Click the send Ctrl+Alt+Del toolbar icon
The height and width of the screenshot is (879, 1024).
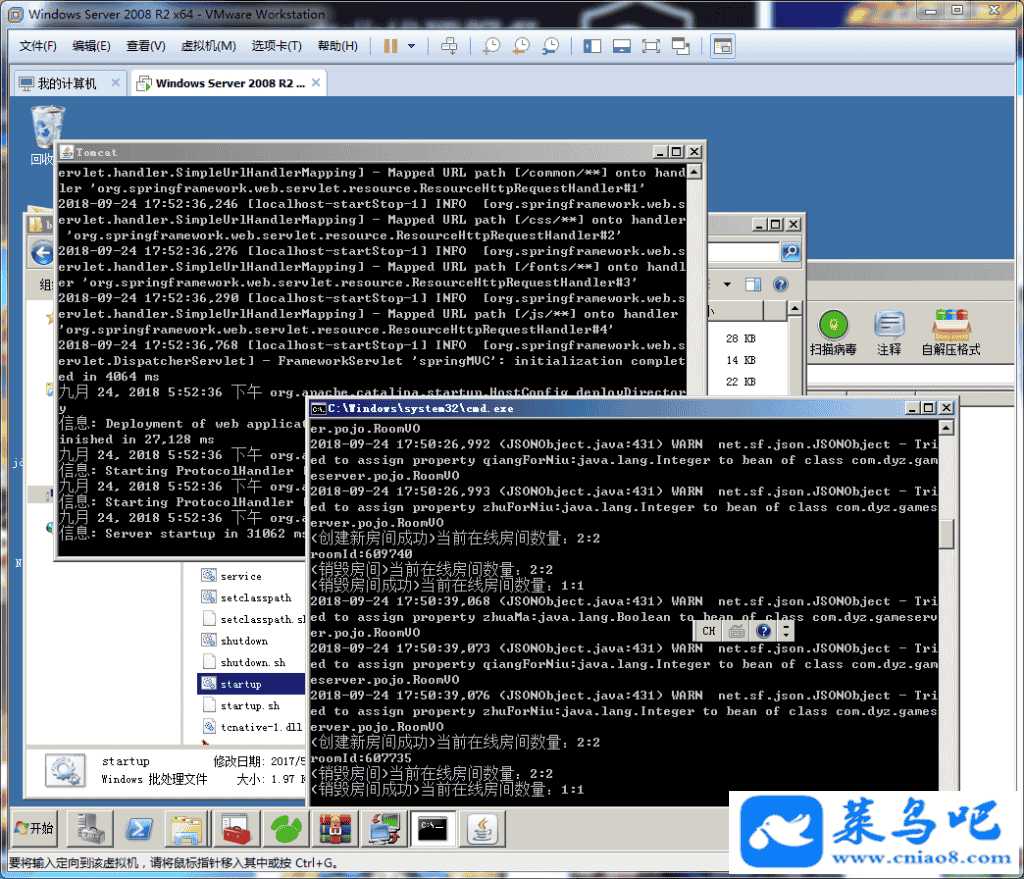coord(450,46)
